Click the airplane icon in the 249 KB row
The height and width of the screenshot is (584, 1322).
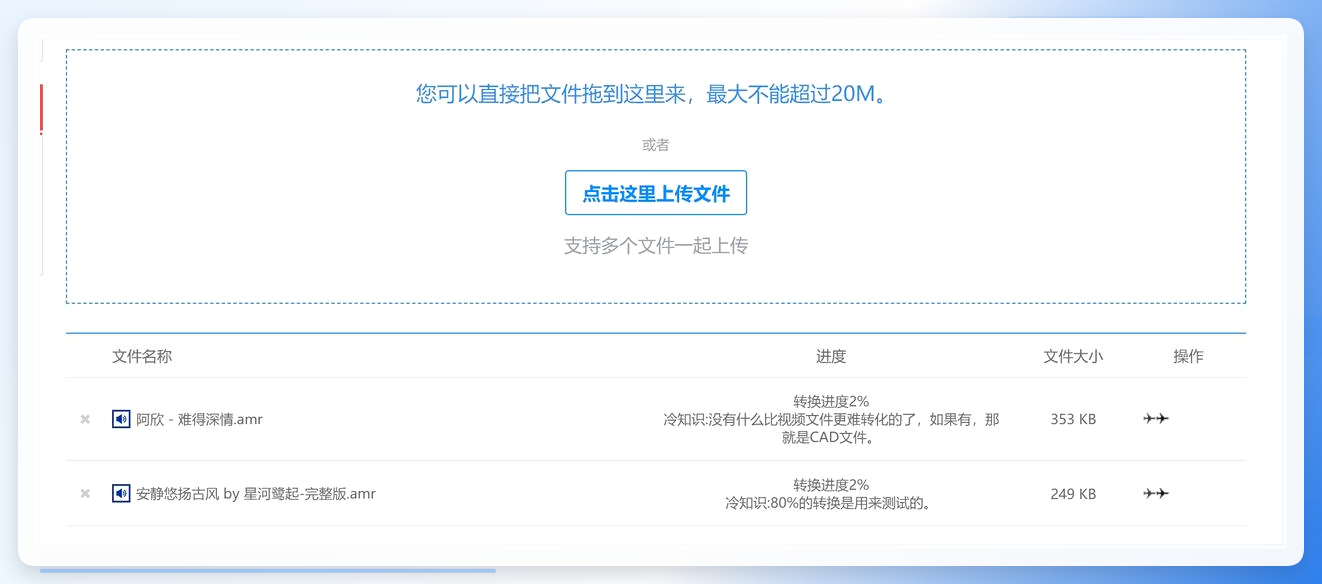coord(1156,493)
